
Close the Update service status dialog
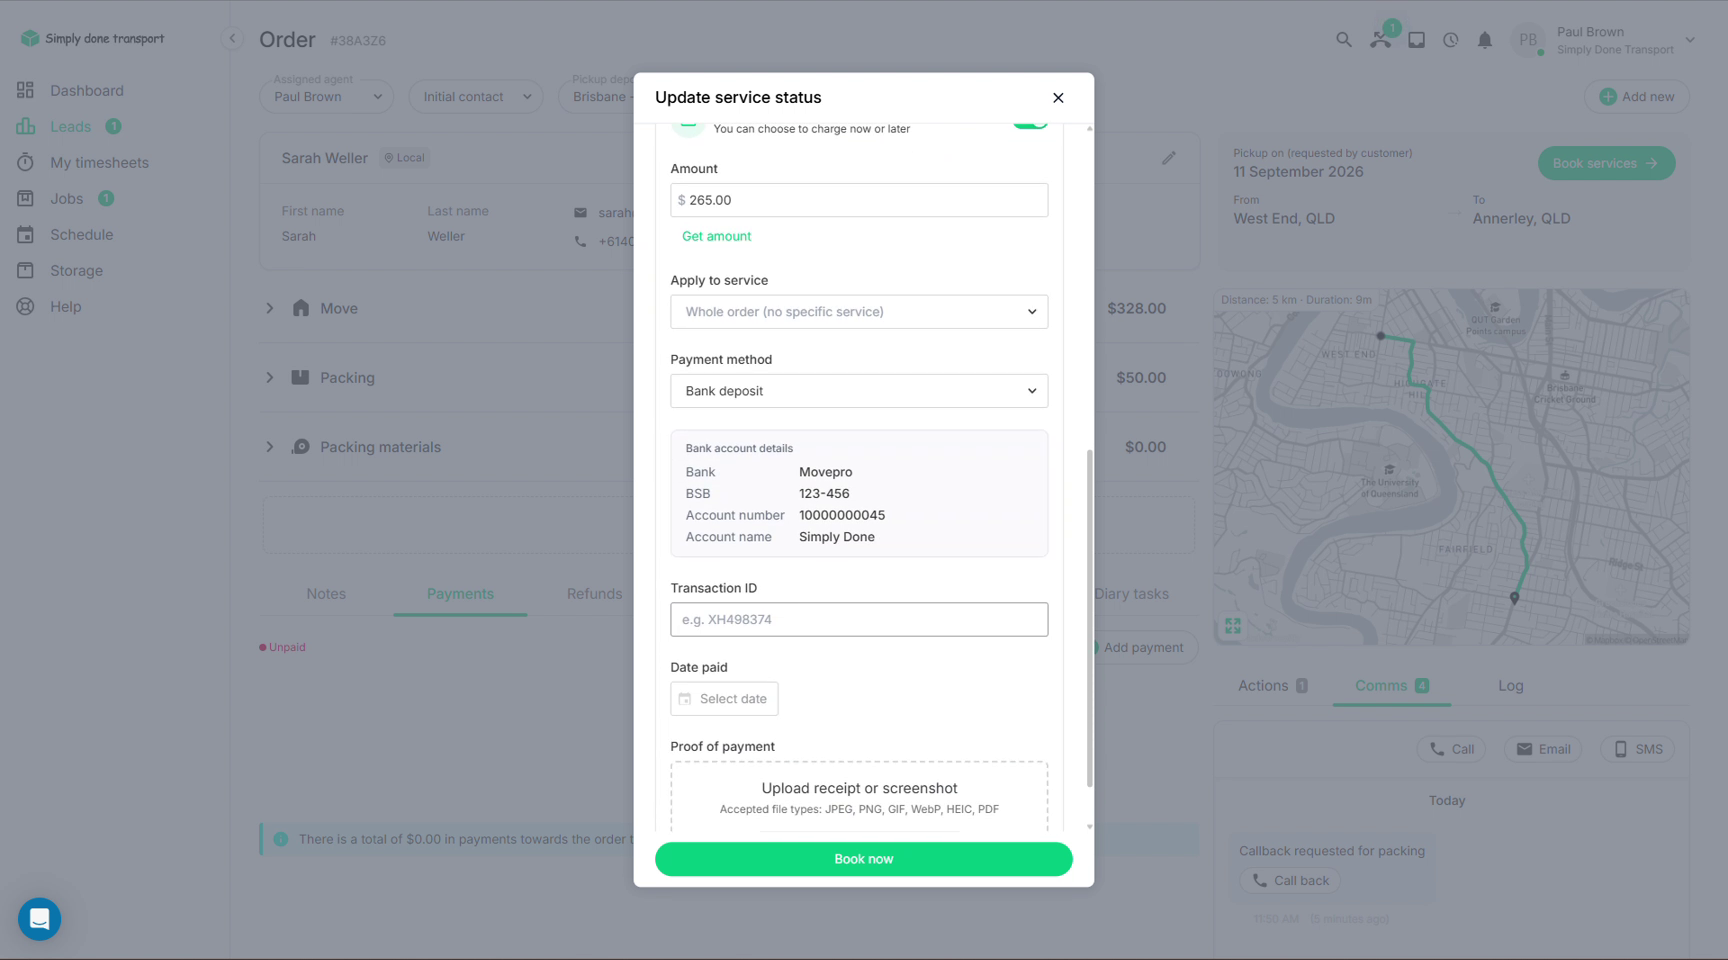click(1058, 97)
